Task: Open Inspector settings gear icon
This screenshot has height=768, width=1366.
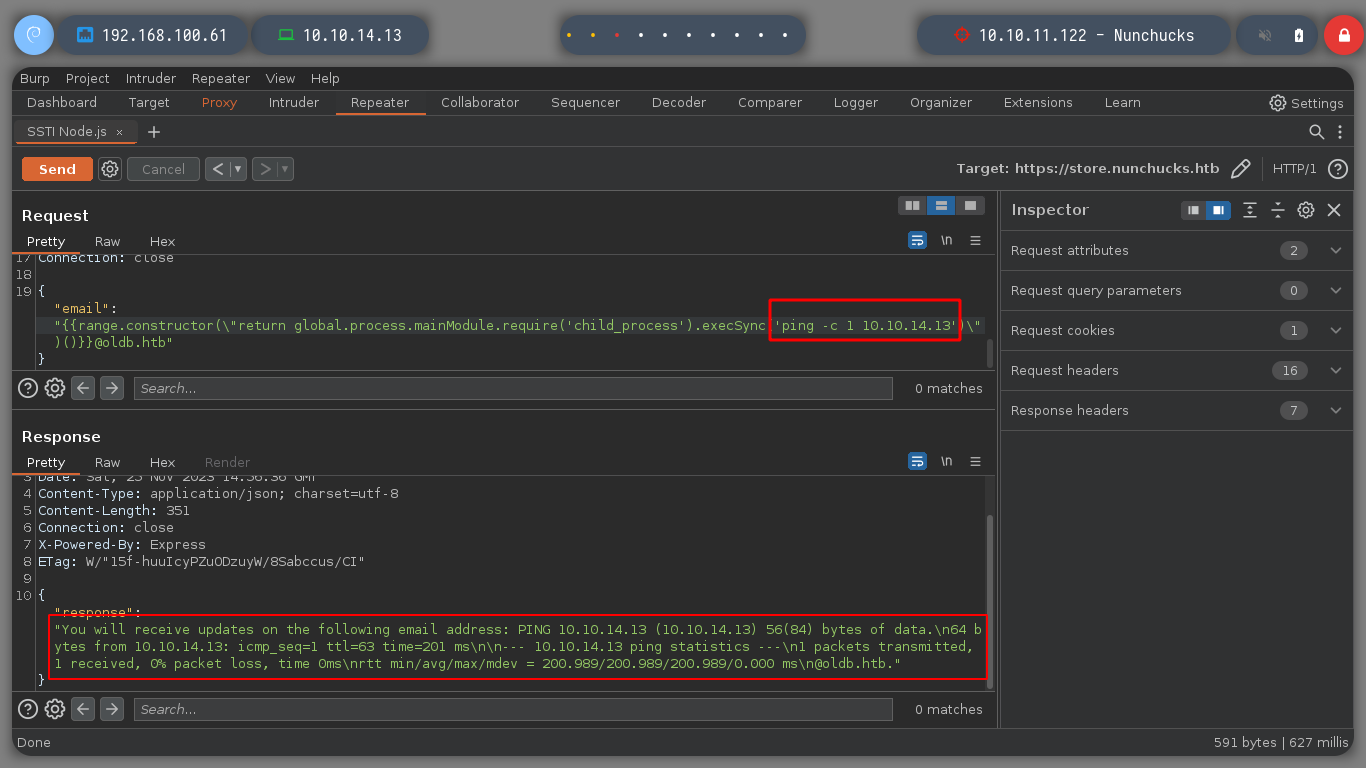Action: pyautogui.click(x=1306, y=210)
